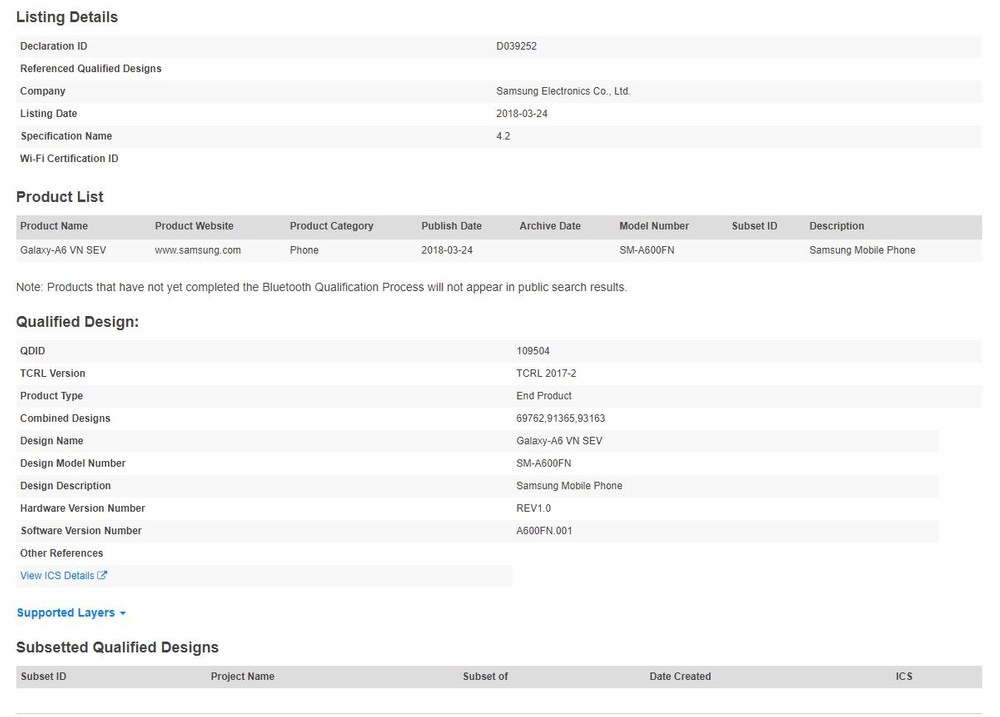The image size is (1000, 717).
Task: Click the SM-A600FN model number in Product List
Action: click(647, 250)
